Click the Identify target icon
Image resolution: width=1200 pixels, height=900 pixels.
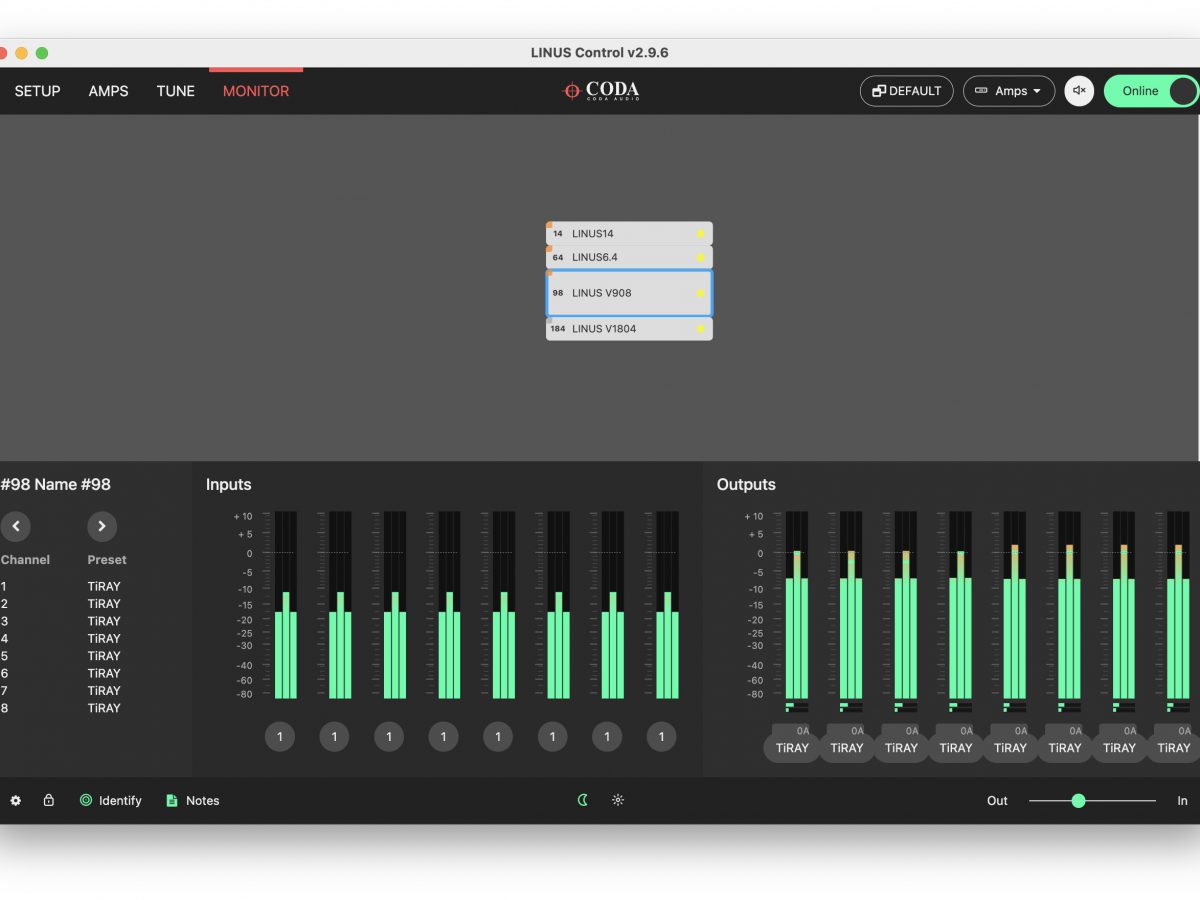(86, 800)
